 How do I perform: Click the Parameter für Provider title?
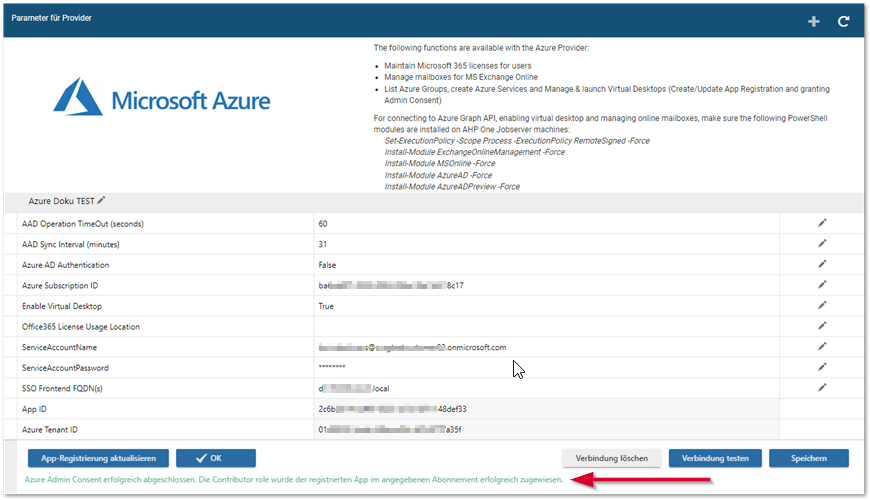(52, 18)
